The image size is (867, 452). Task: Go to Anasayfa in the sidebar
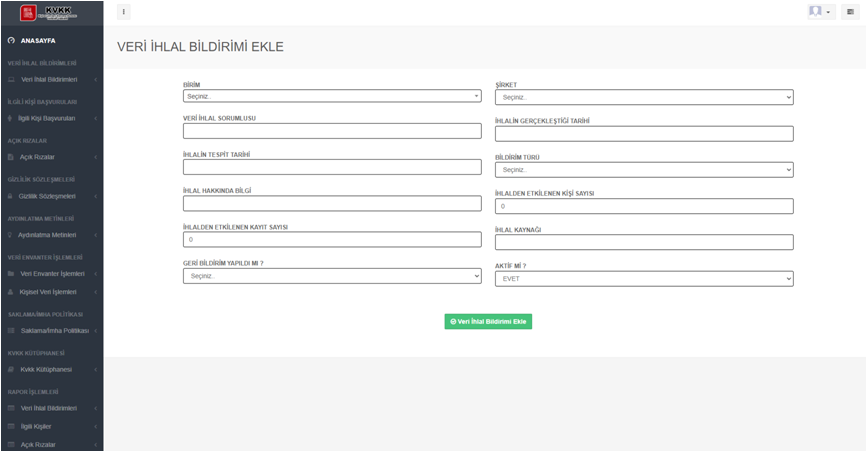tap(38, 41)
